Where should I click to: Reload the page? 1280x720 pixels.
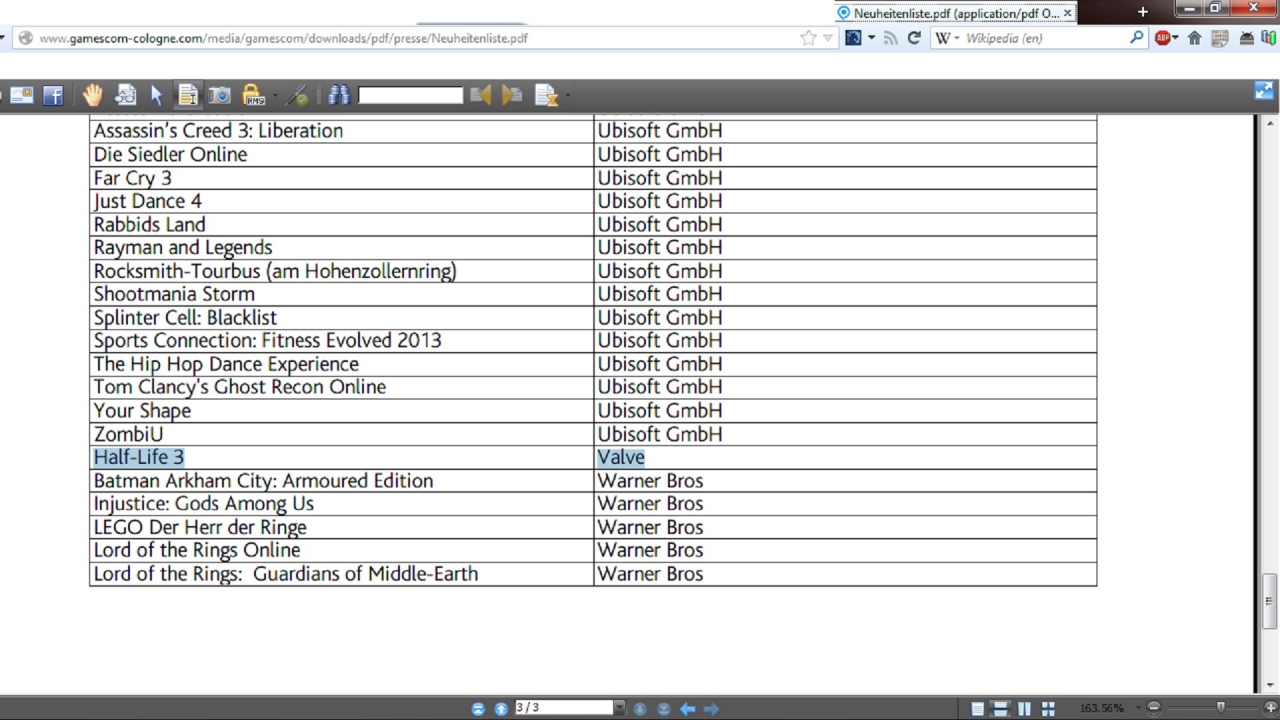(914, 38)
